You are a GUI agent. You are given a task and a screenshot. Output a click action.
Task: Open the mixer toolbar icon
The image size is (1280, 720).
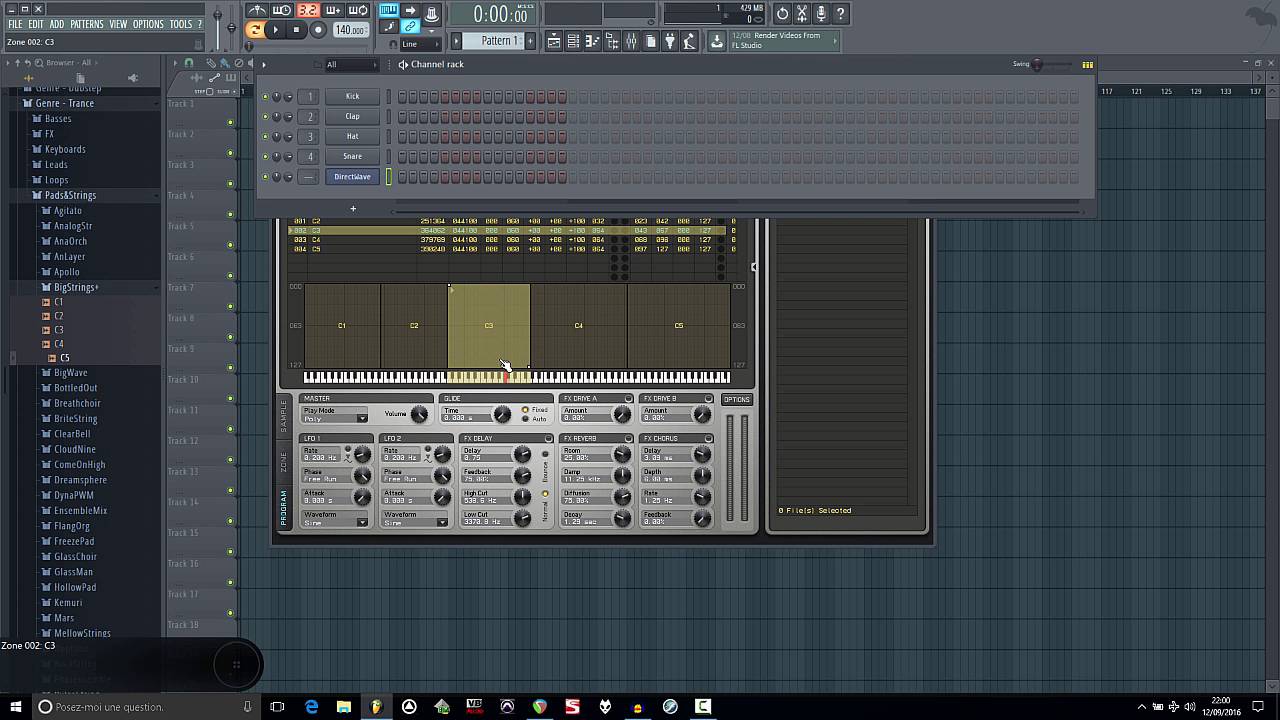tap(631, 41)
